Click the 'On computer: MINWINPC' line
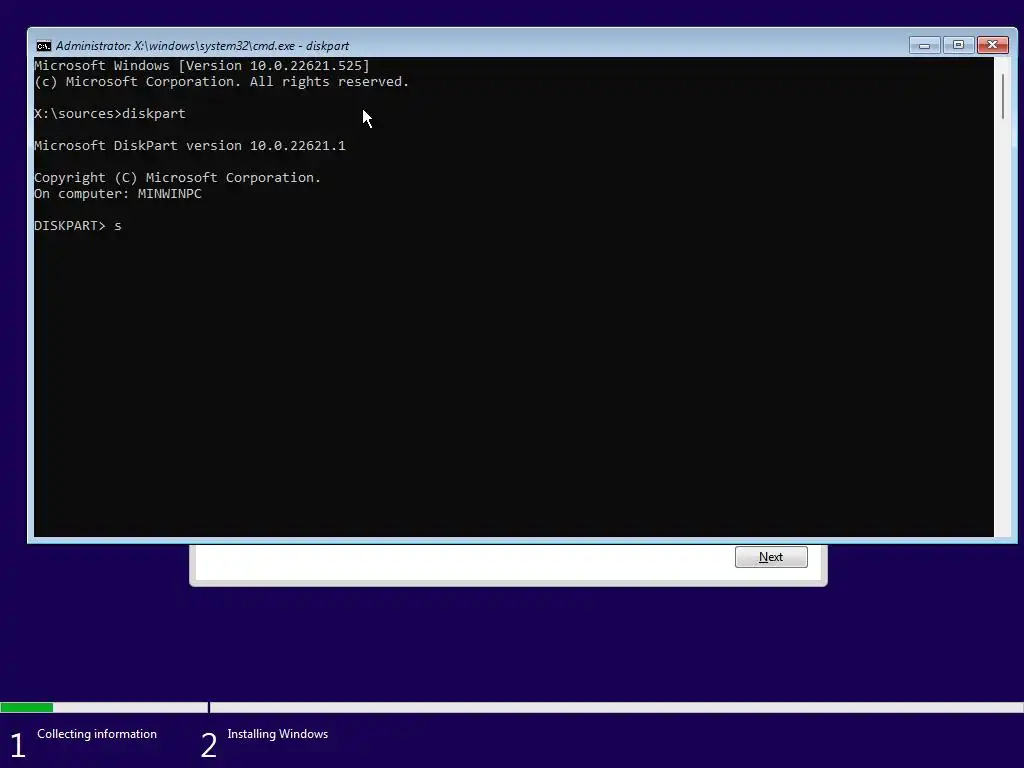 (x=118, y=193)
